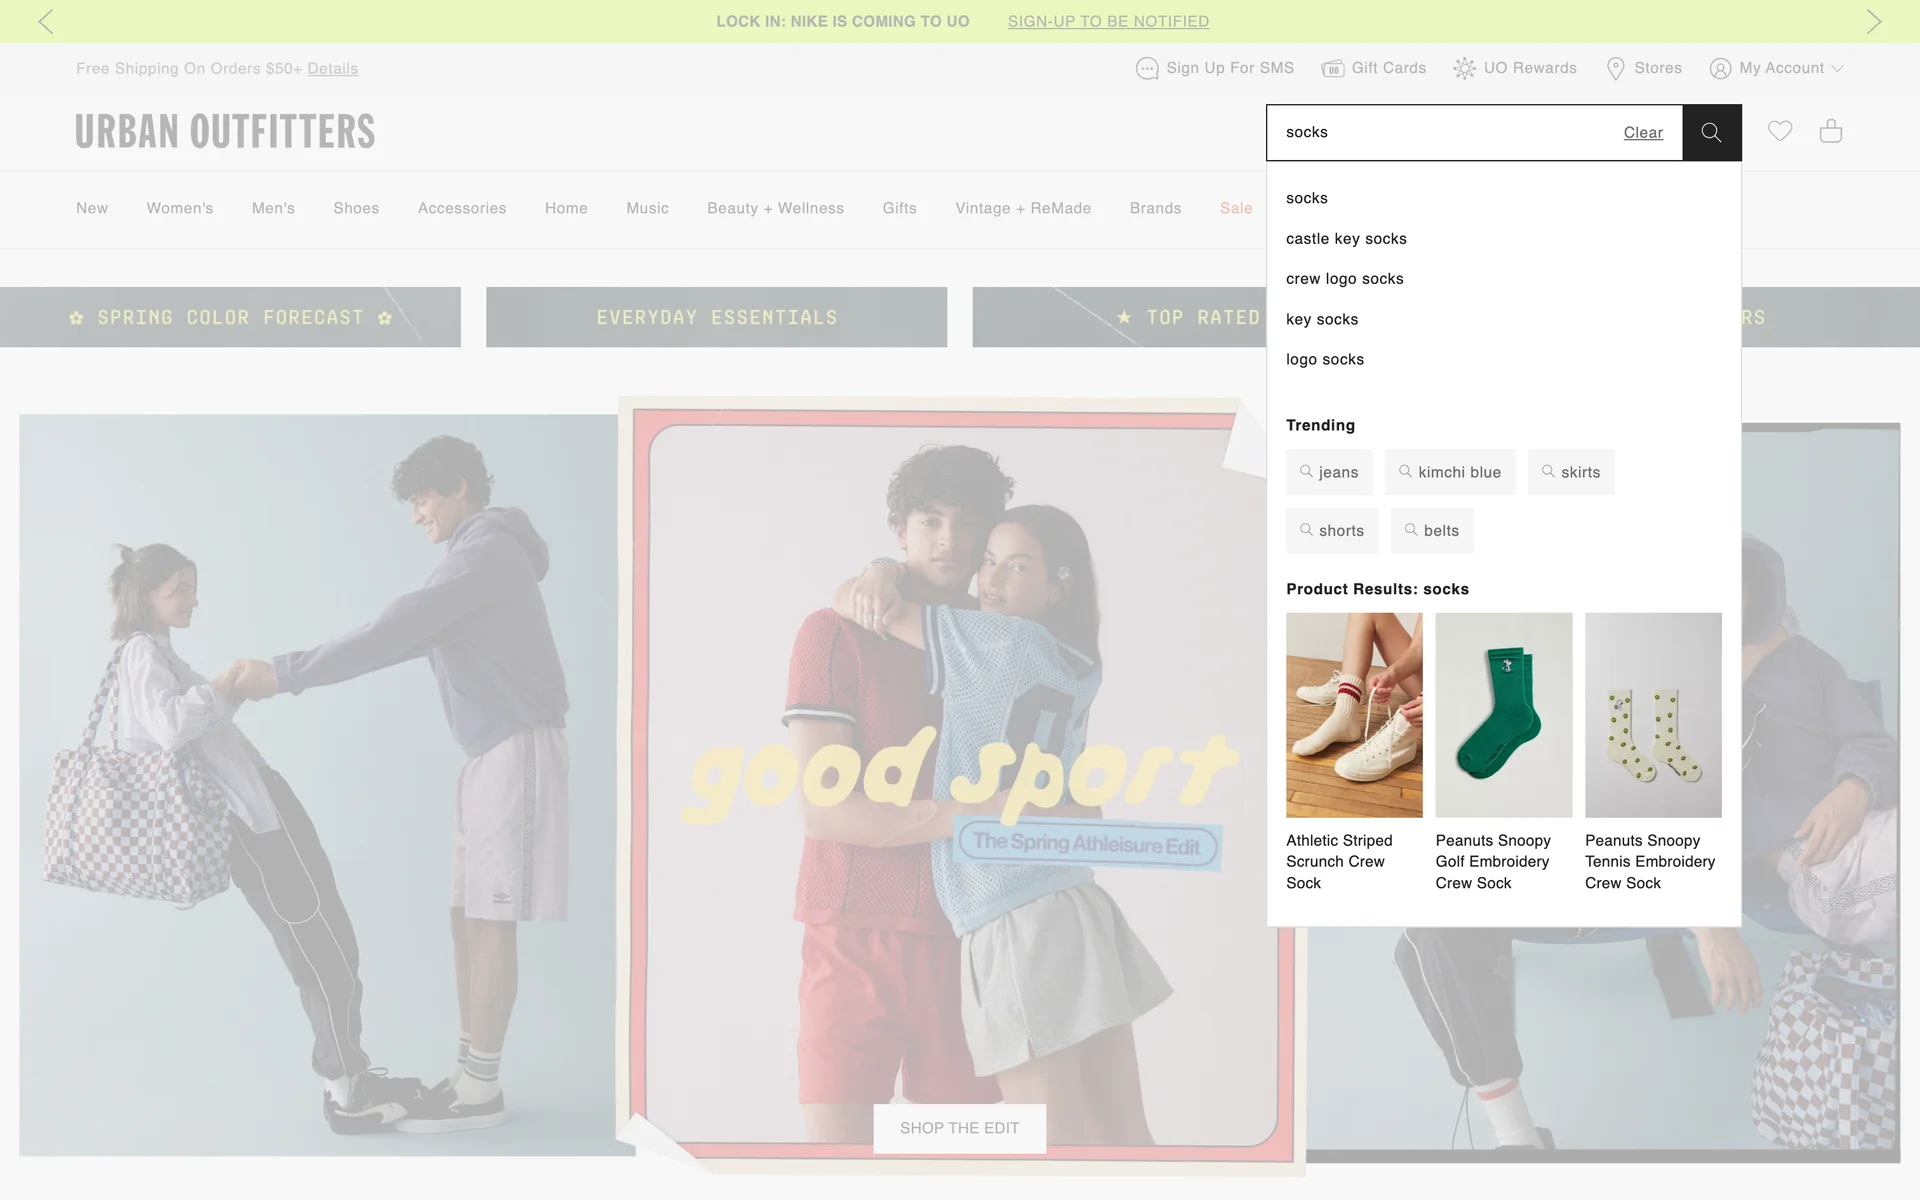Choose 'crew logo socks' suggestion
The image size is (1920, 1200).
[x=1344, y=279]
